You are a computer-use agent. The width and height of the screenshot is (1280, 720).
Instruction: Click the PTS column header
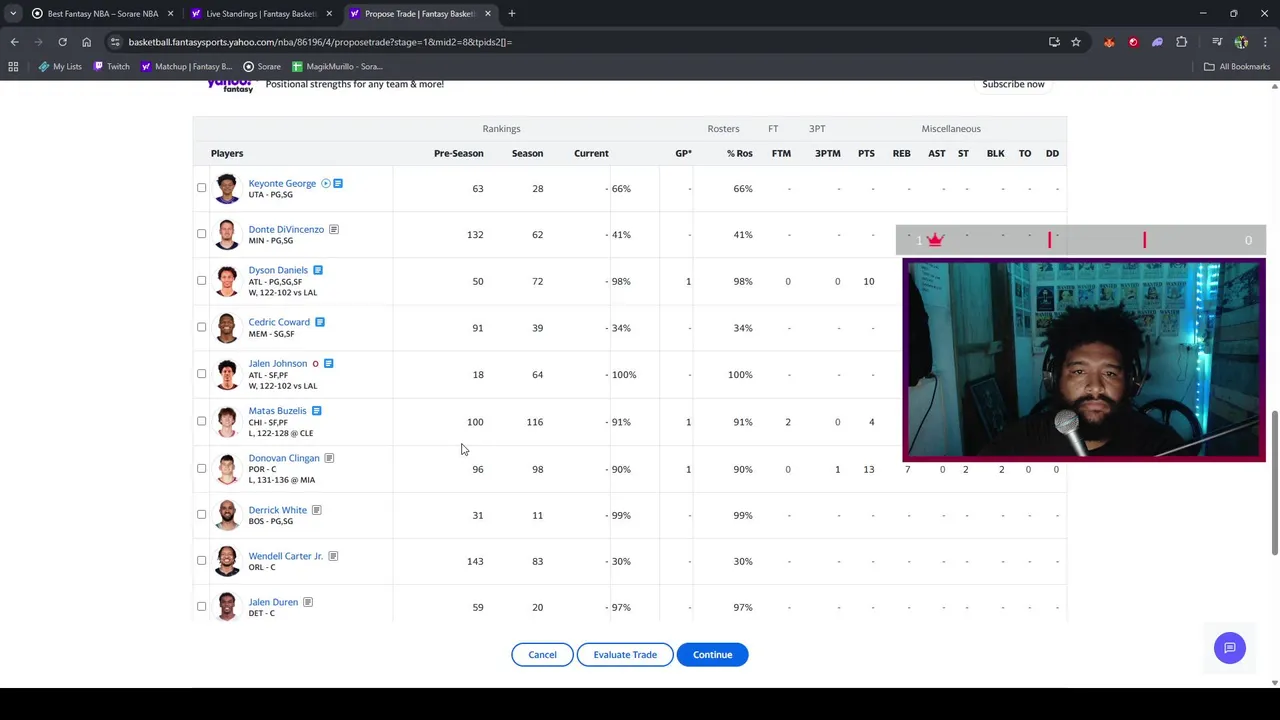866,154
